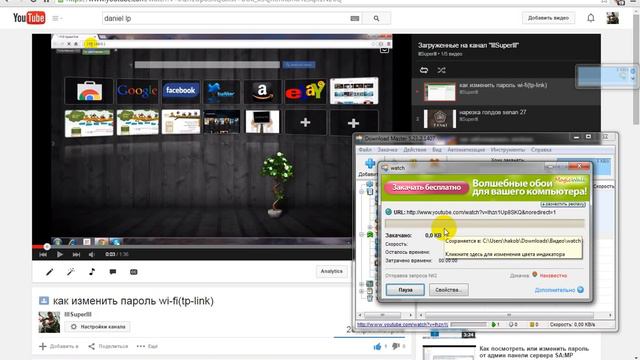Click the red 'Неизвестно' dynamics status
This screenshot has height=360, width=640.
(553, 276)
